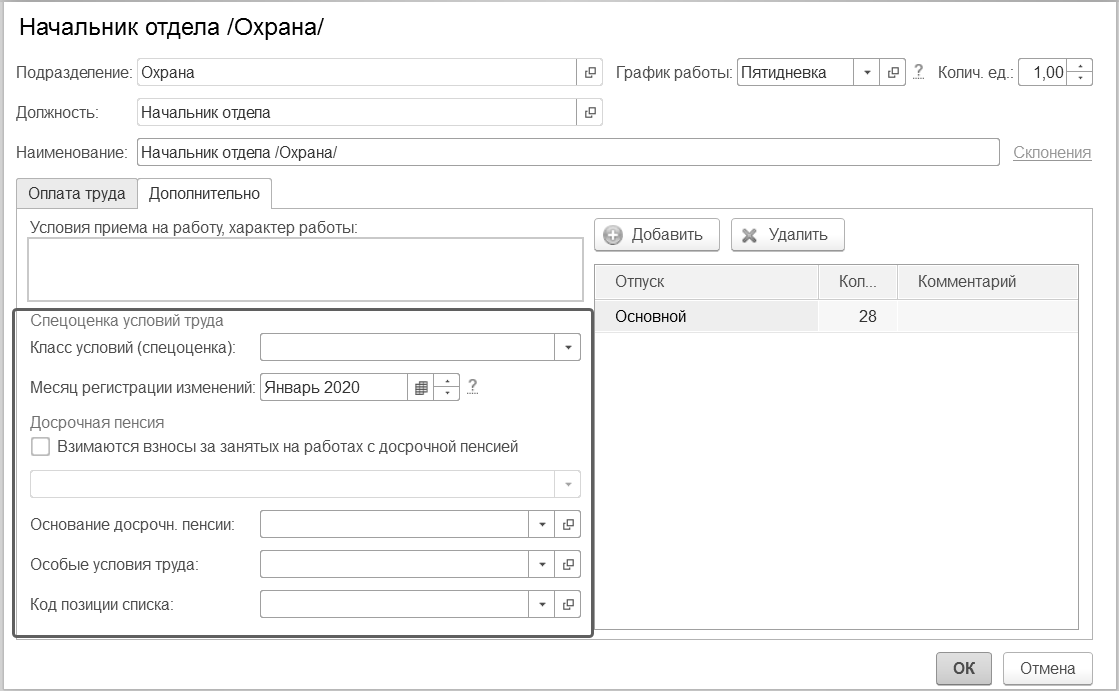Increase the Колич. ед. value with up arrow

point(1080,67)
